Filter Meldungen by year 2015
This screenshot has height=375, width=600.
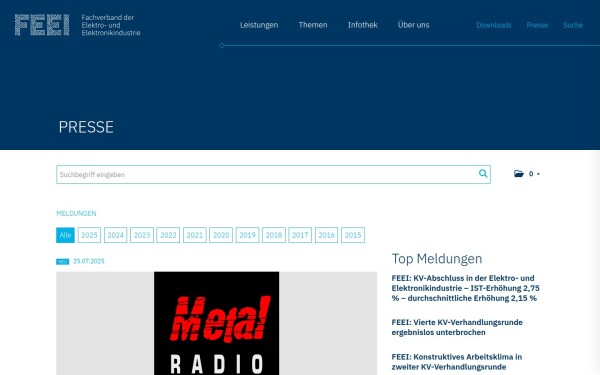[x=353, y=235]
